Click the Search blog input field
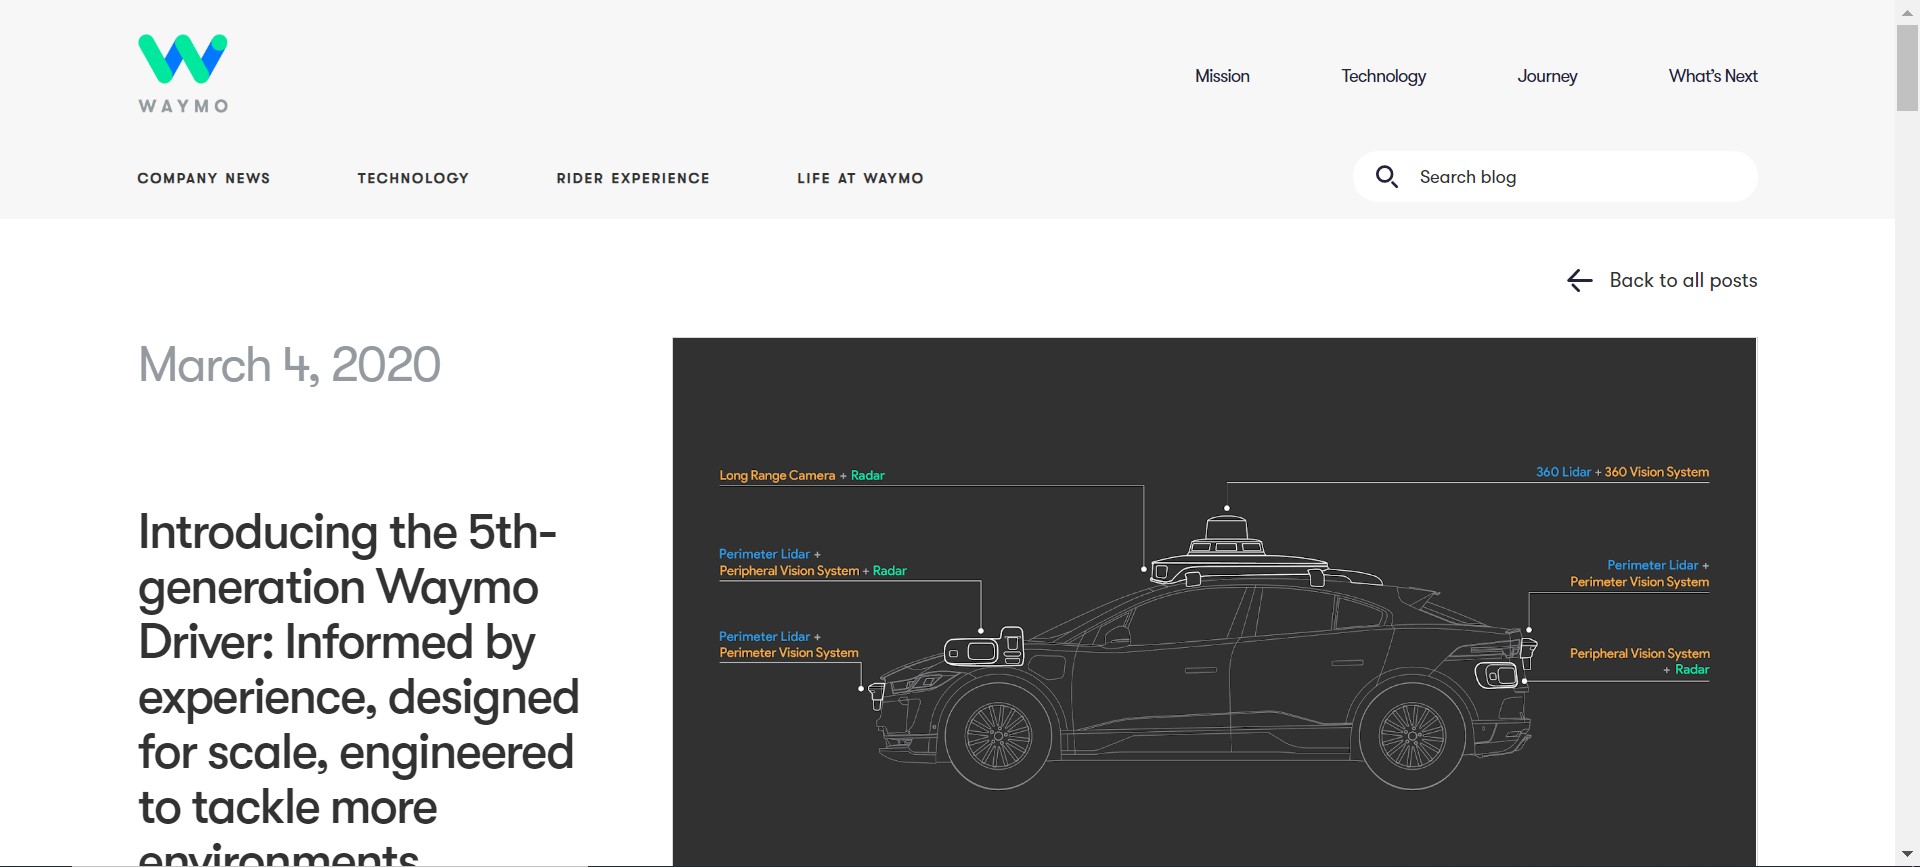The image size is (1920, 867). pos(1555,177)
